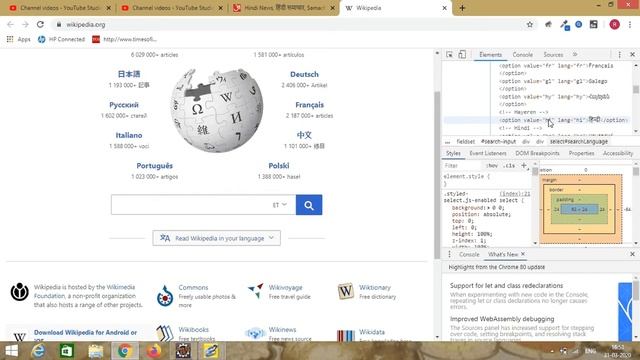Open the Wikivoyage project icon
Image resolution: width=640 pixels, height=360 pixels.
coord(256,291)
